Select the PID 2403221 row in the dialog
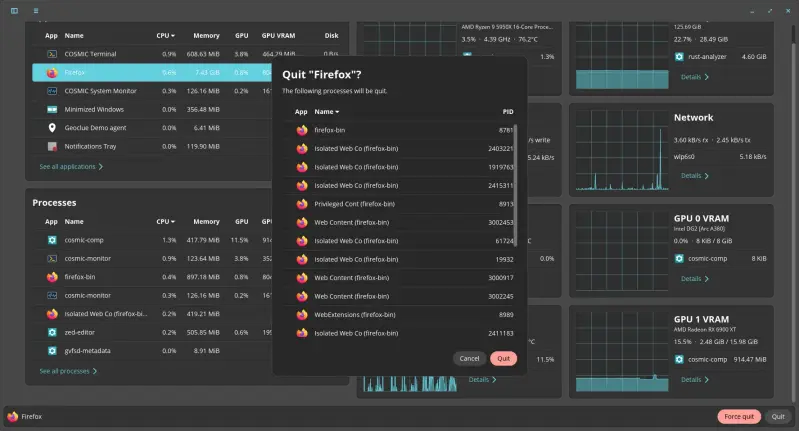The image size is (799, 431). [400, 149]
